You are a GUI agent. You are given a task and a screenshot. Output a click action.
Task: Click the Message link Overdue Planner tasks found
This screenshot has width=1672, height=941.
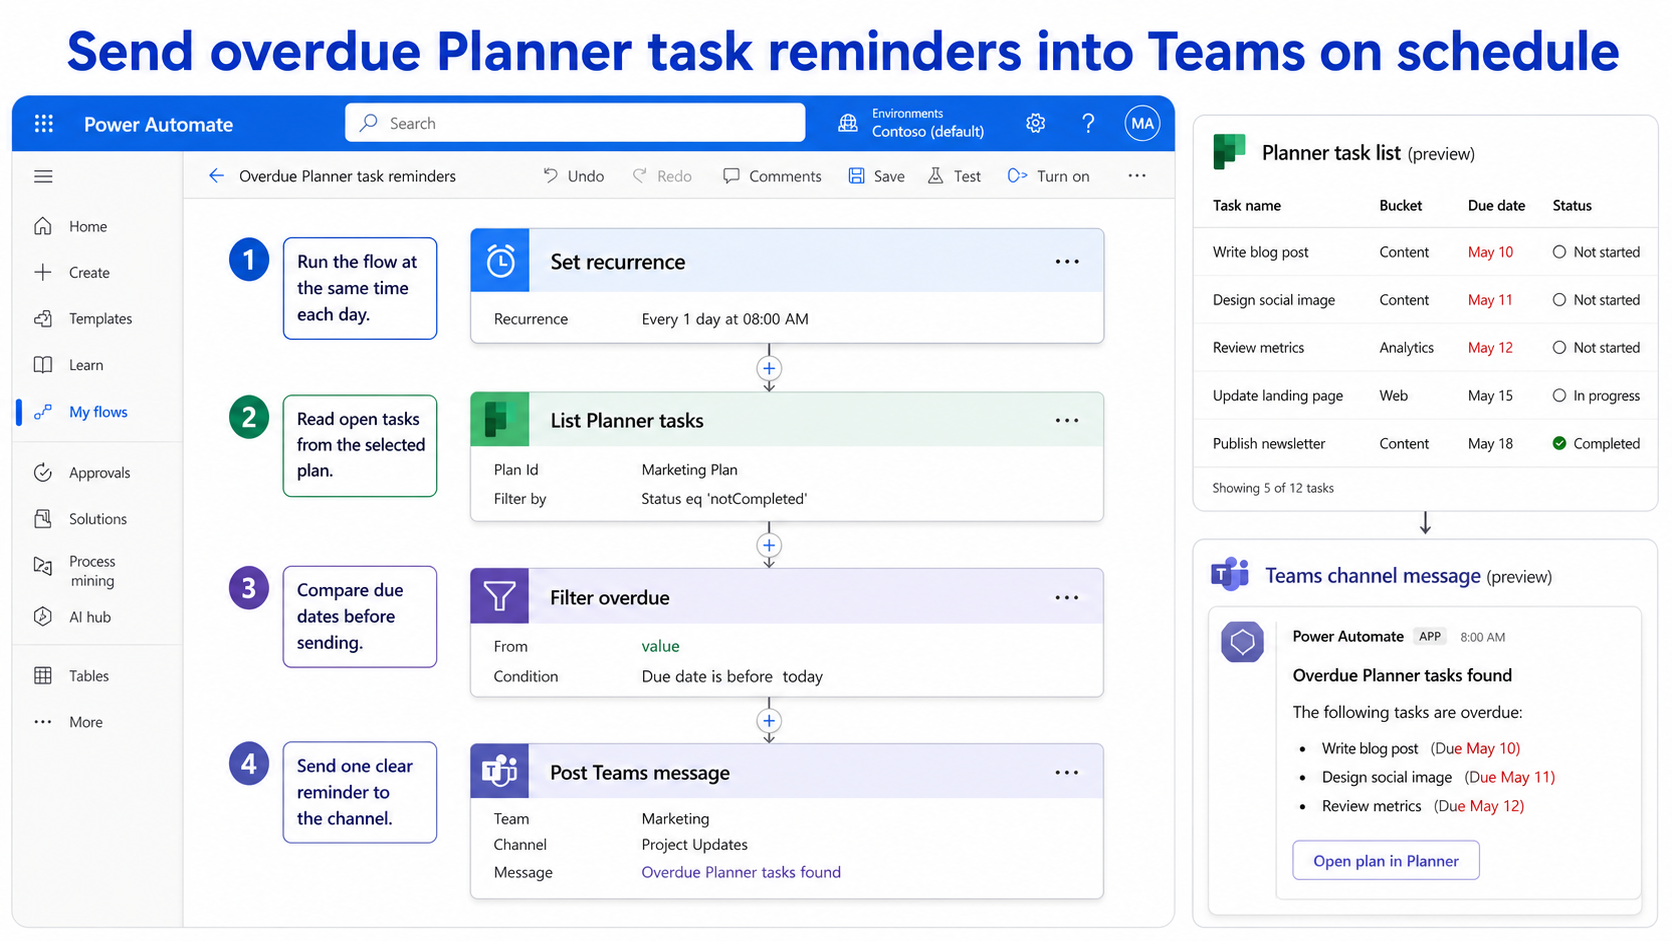tap(741, 873)
